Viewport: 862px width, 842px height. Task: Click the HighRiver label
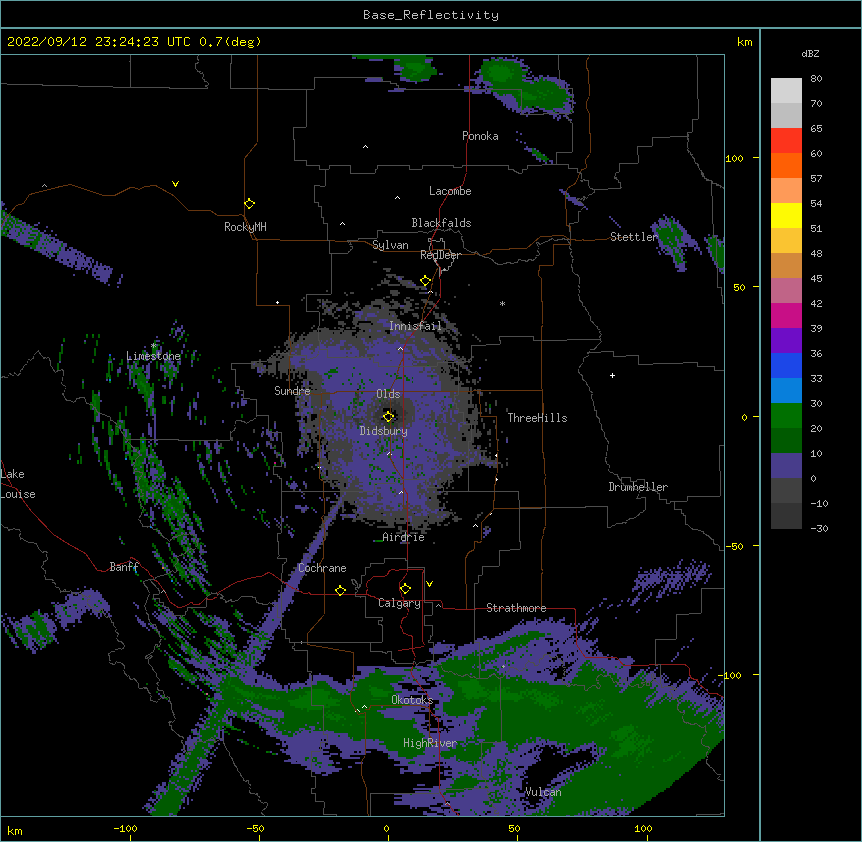430,743
